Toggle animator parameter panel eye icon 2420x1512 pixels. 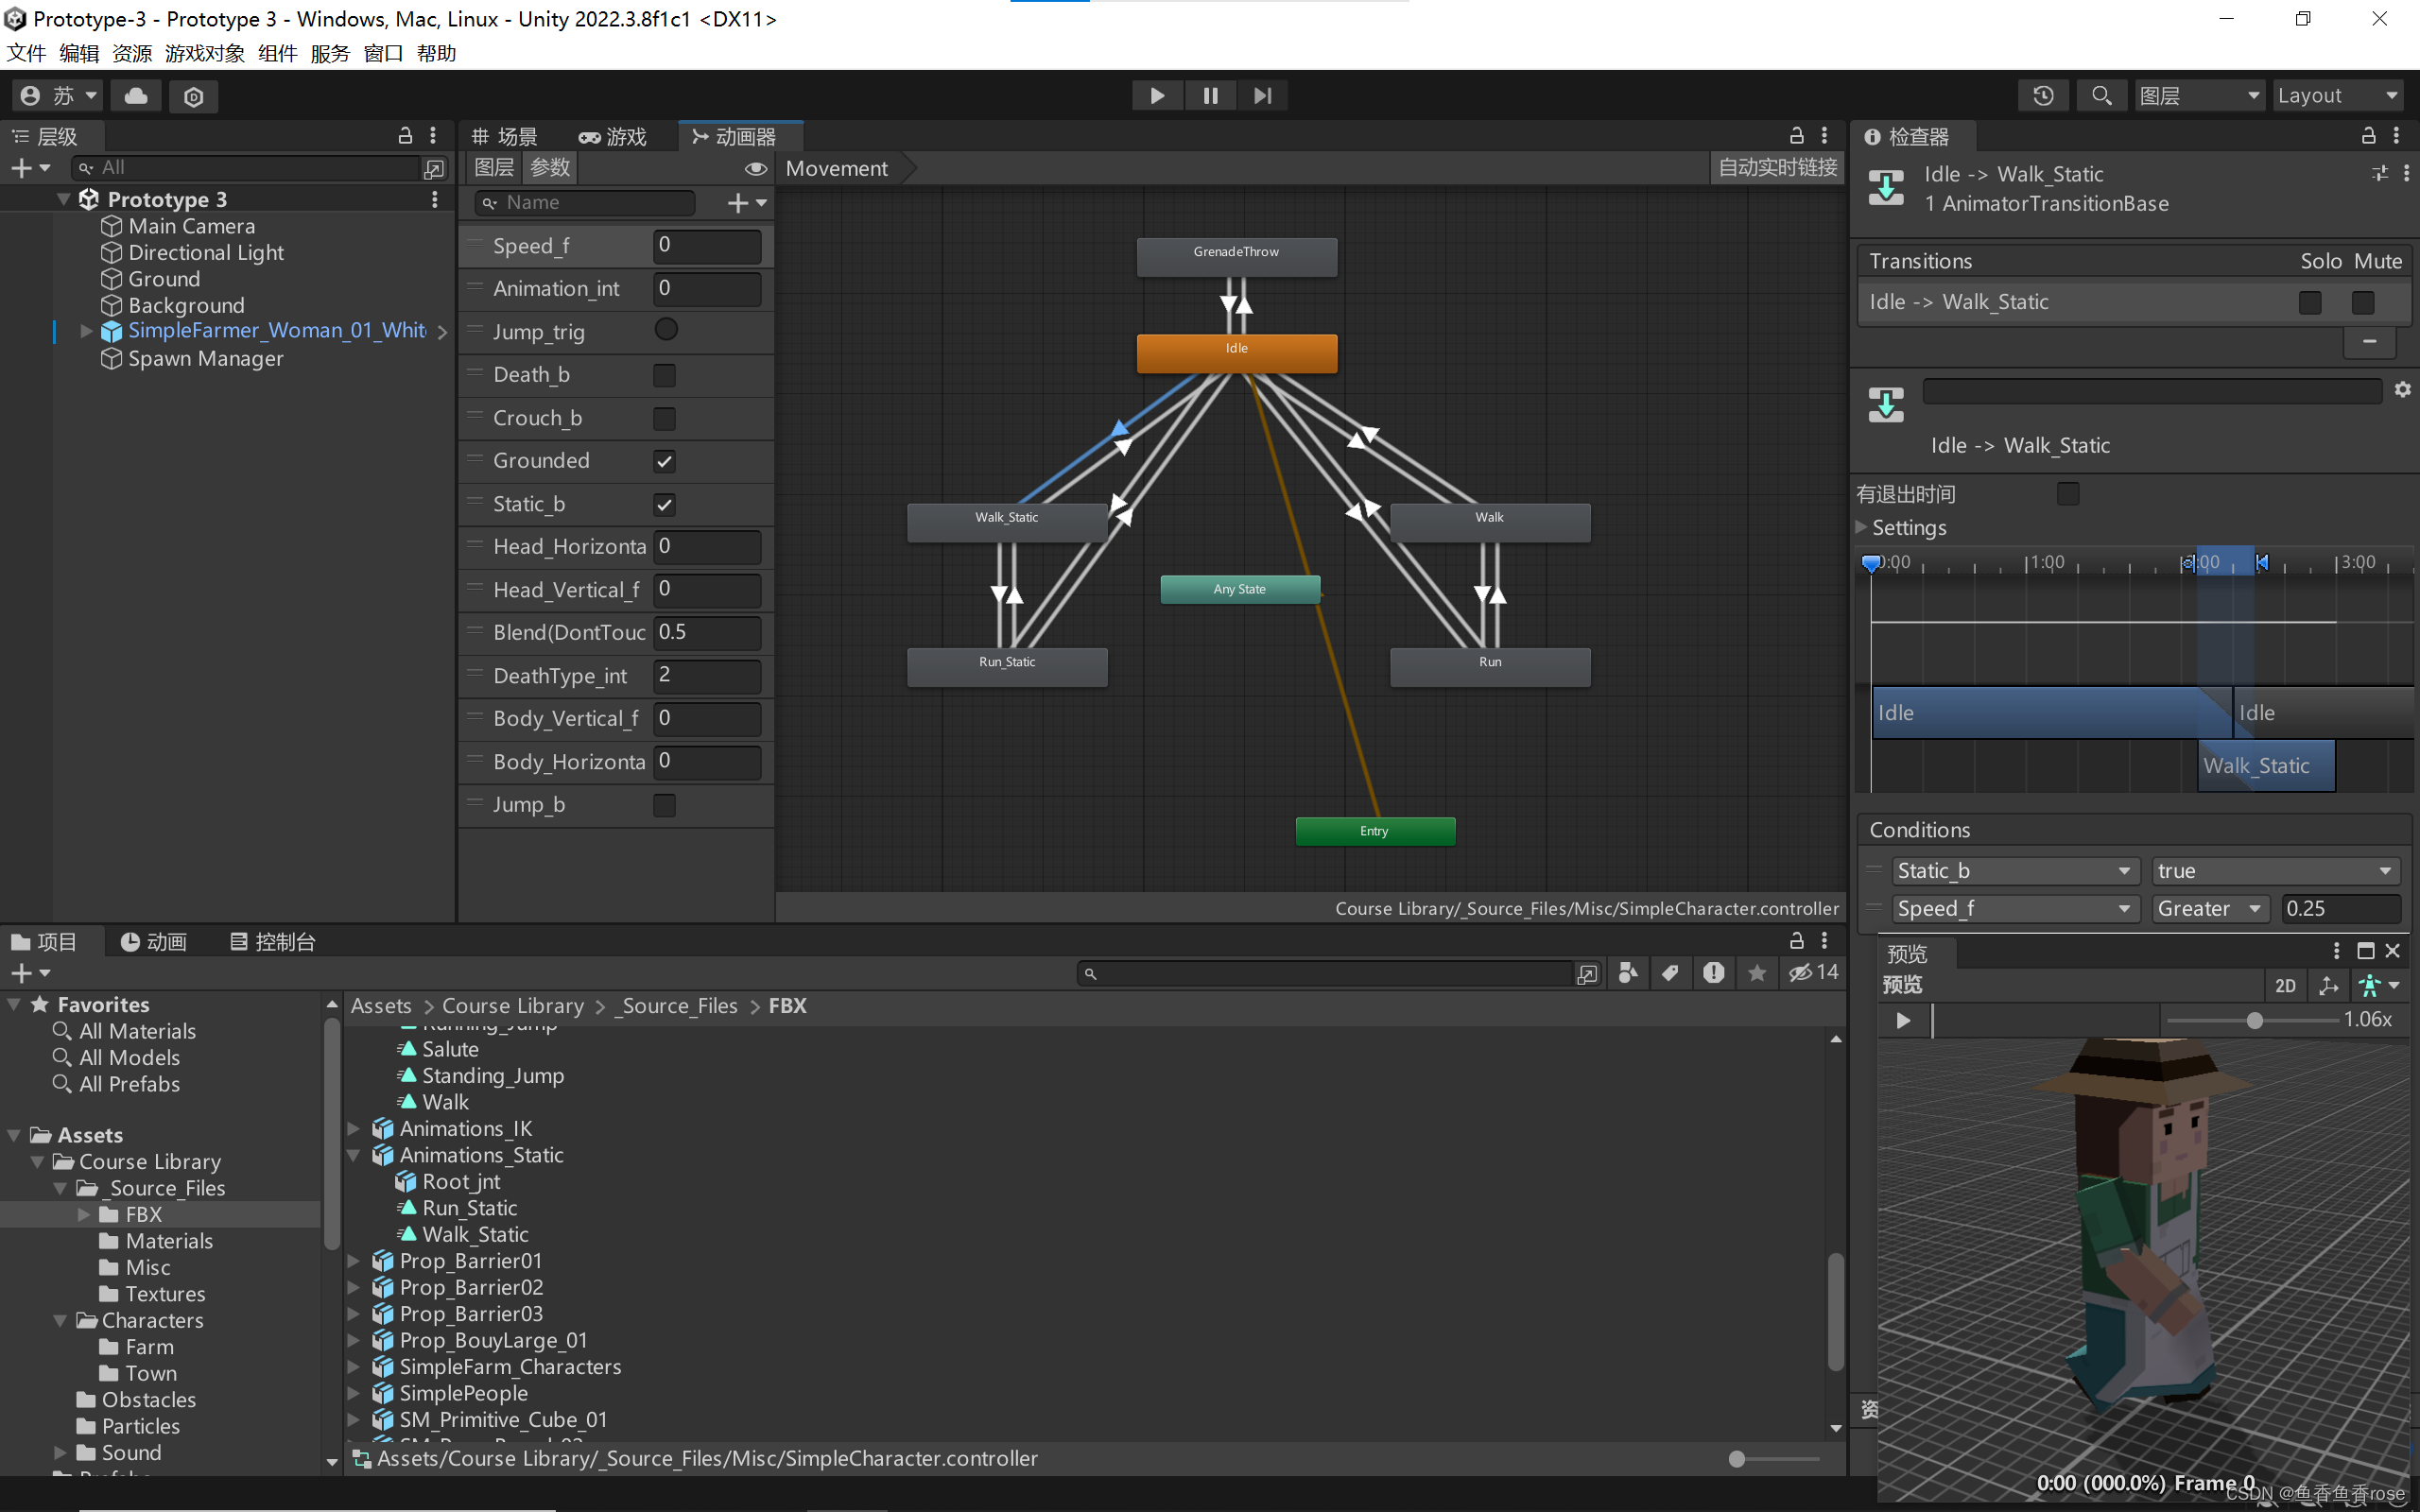click(755, 168)
